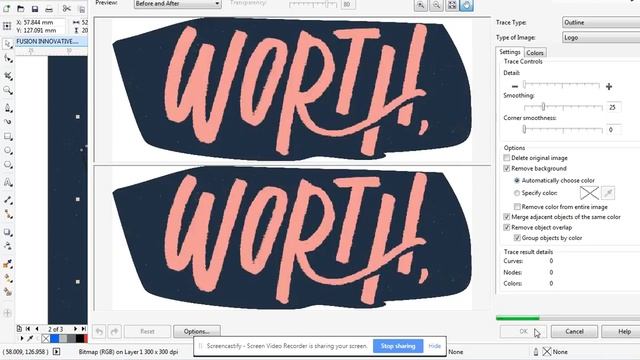Viewport: 640px width, 360px height.
Task: Select the Color Eyedropper tool in the toolbox
Action: point(7,264)
